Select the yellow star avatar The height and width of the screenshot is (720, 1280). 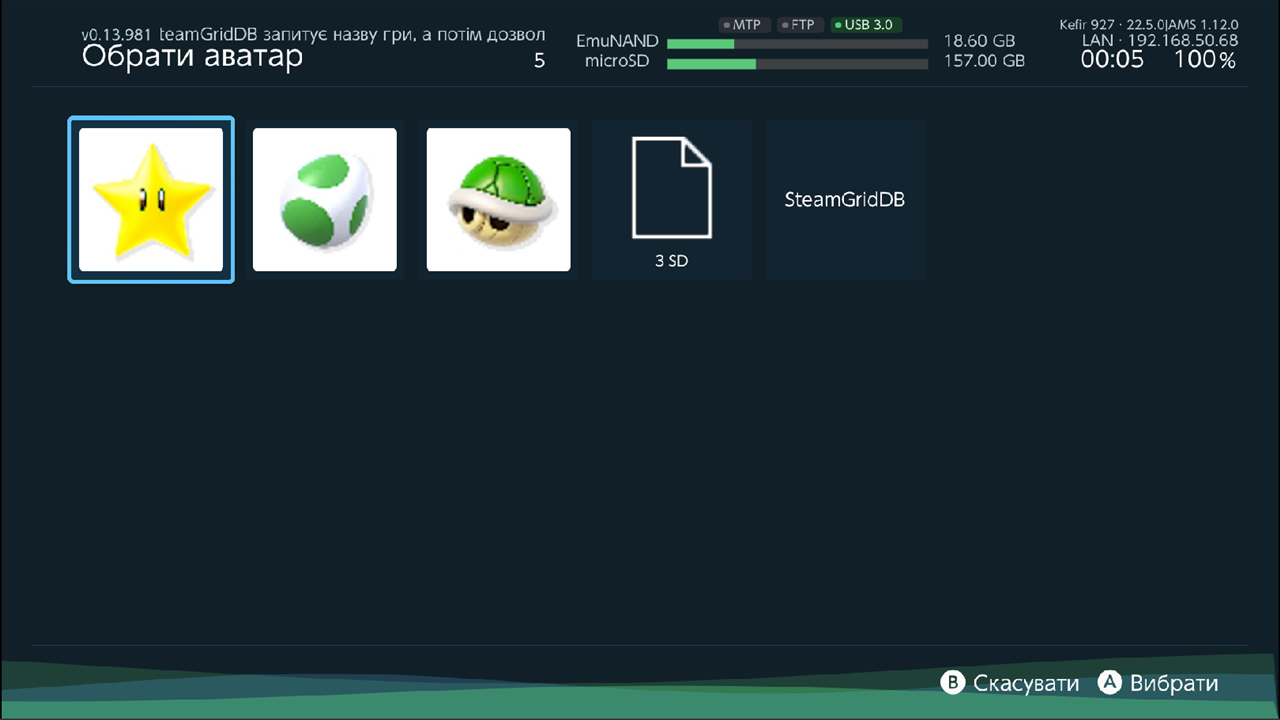[151, 199]
